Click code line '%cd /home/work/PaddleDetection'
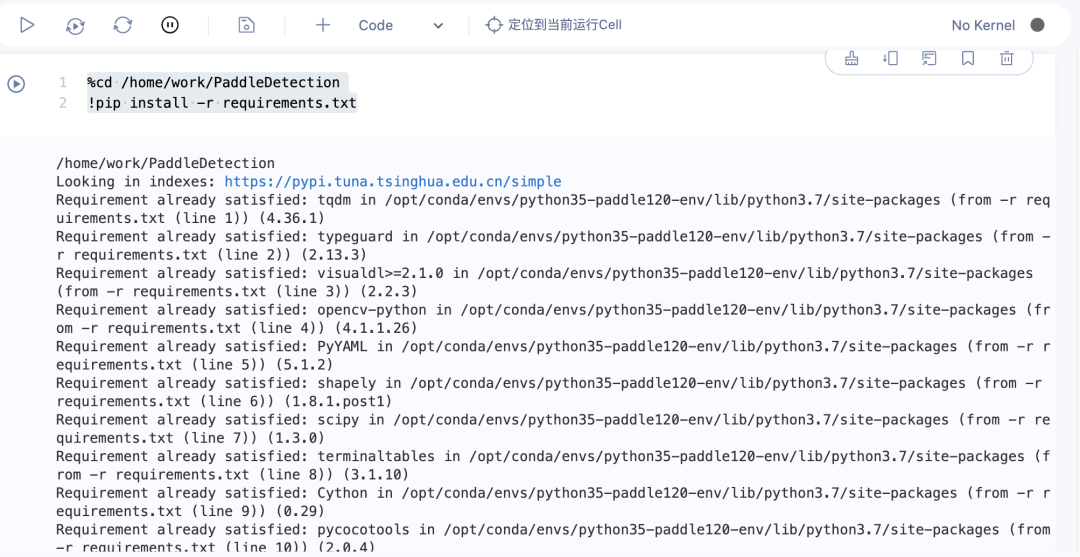Viewport: 1080px width, 557px height. pos(214,83)
